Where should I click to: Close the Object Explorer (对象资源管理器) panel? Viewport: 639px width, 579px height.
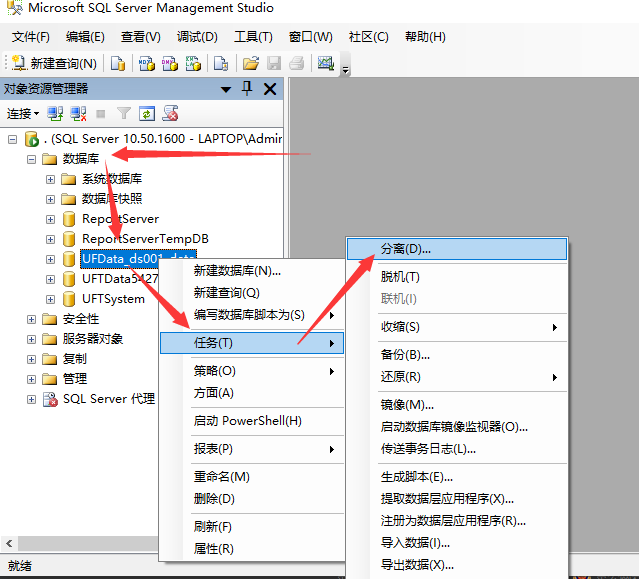click(x=270, y=89)
